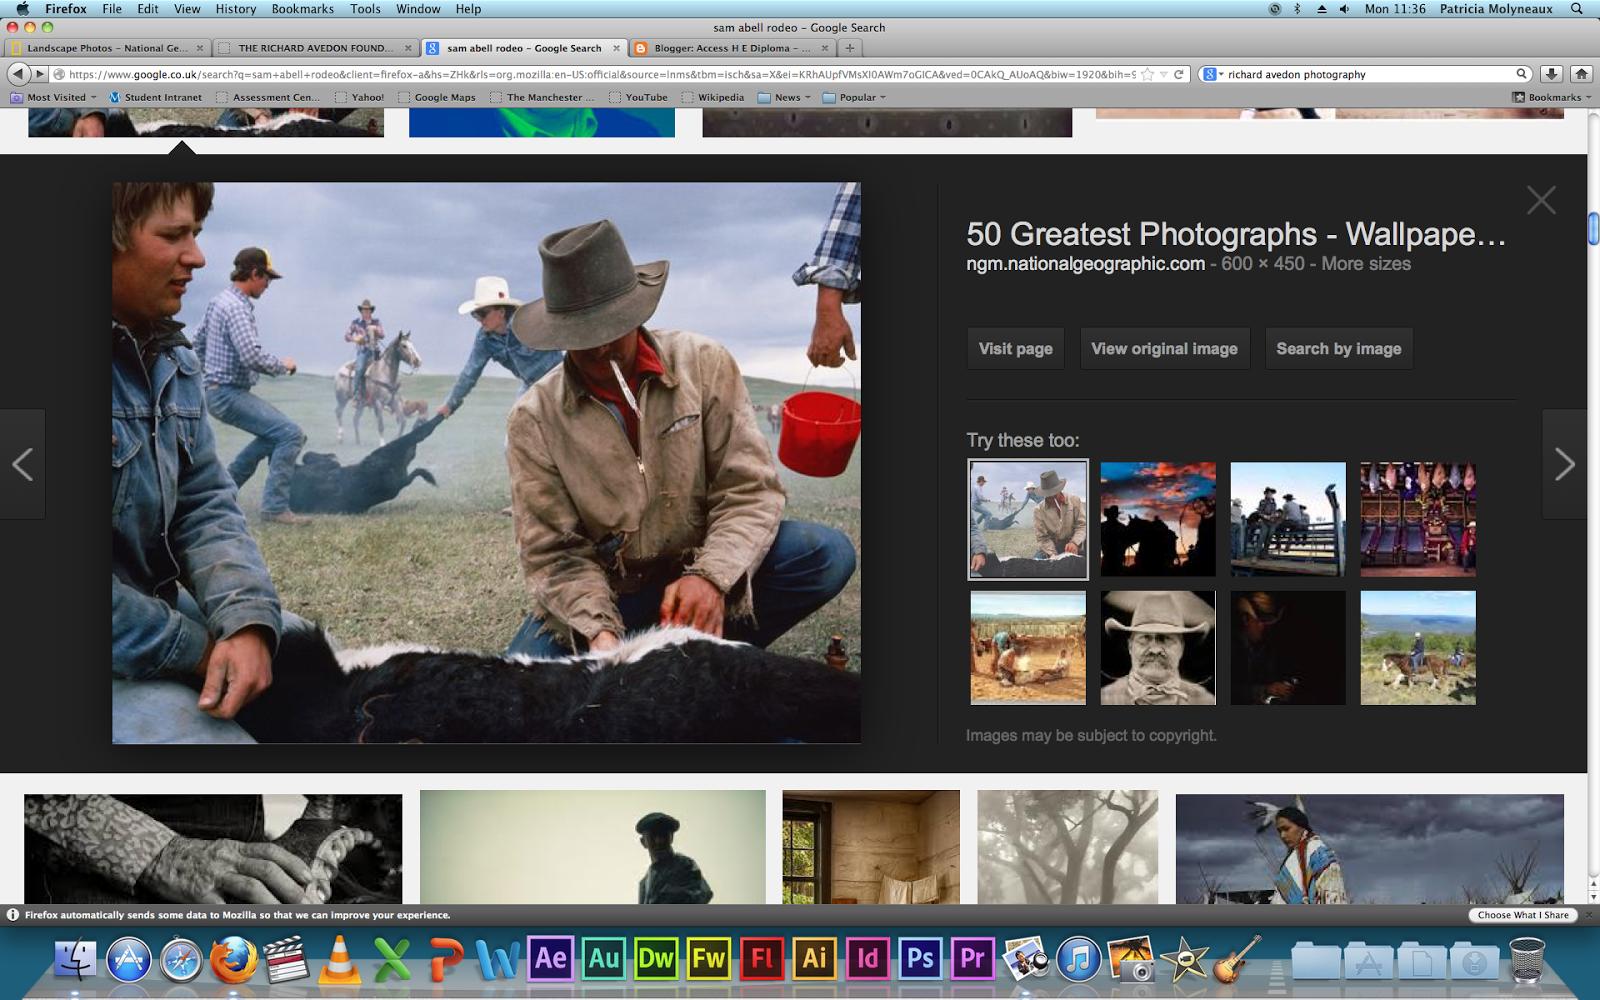The width and height of the screenshot is (1600, 1000).
Task: Launch Adobe Audition from the Dock
Action: [x=604, y=959]
